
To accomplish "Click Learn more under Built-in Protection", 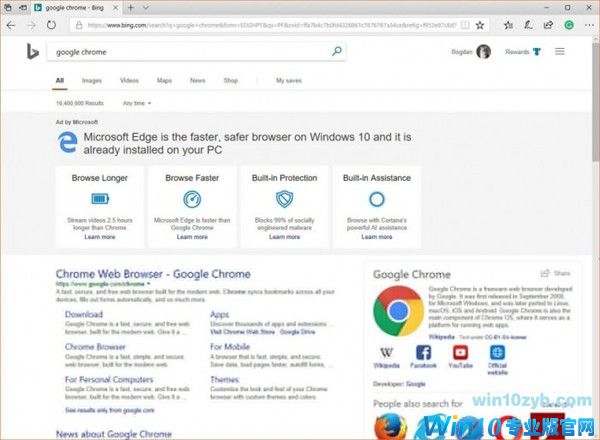I will (x=284, y=237).
